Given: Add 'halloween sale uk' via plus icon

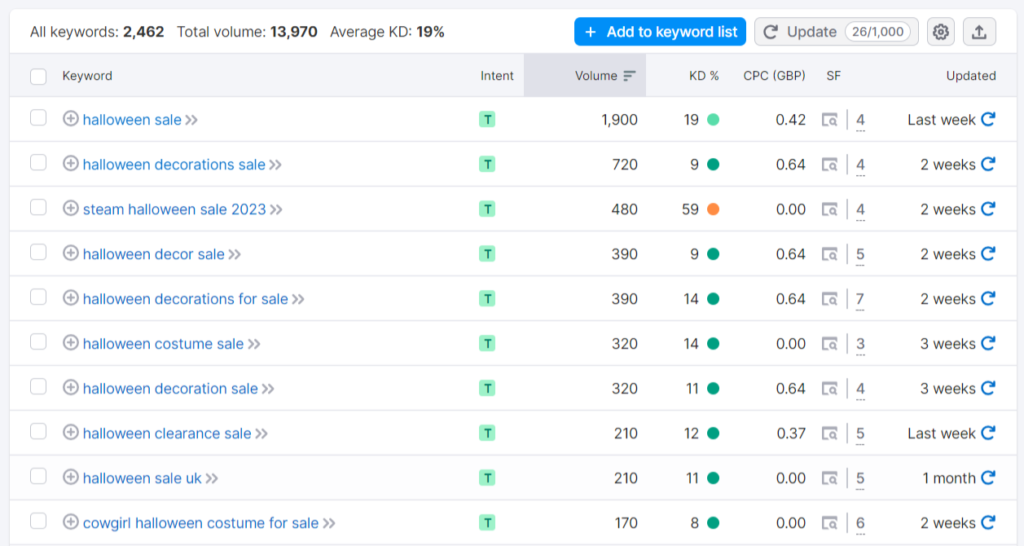Looking at the screenshot, I should (71, 477).
